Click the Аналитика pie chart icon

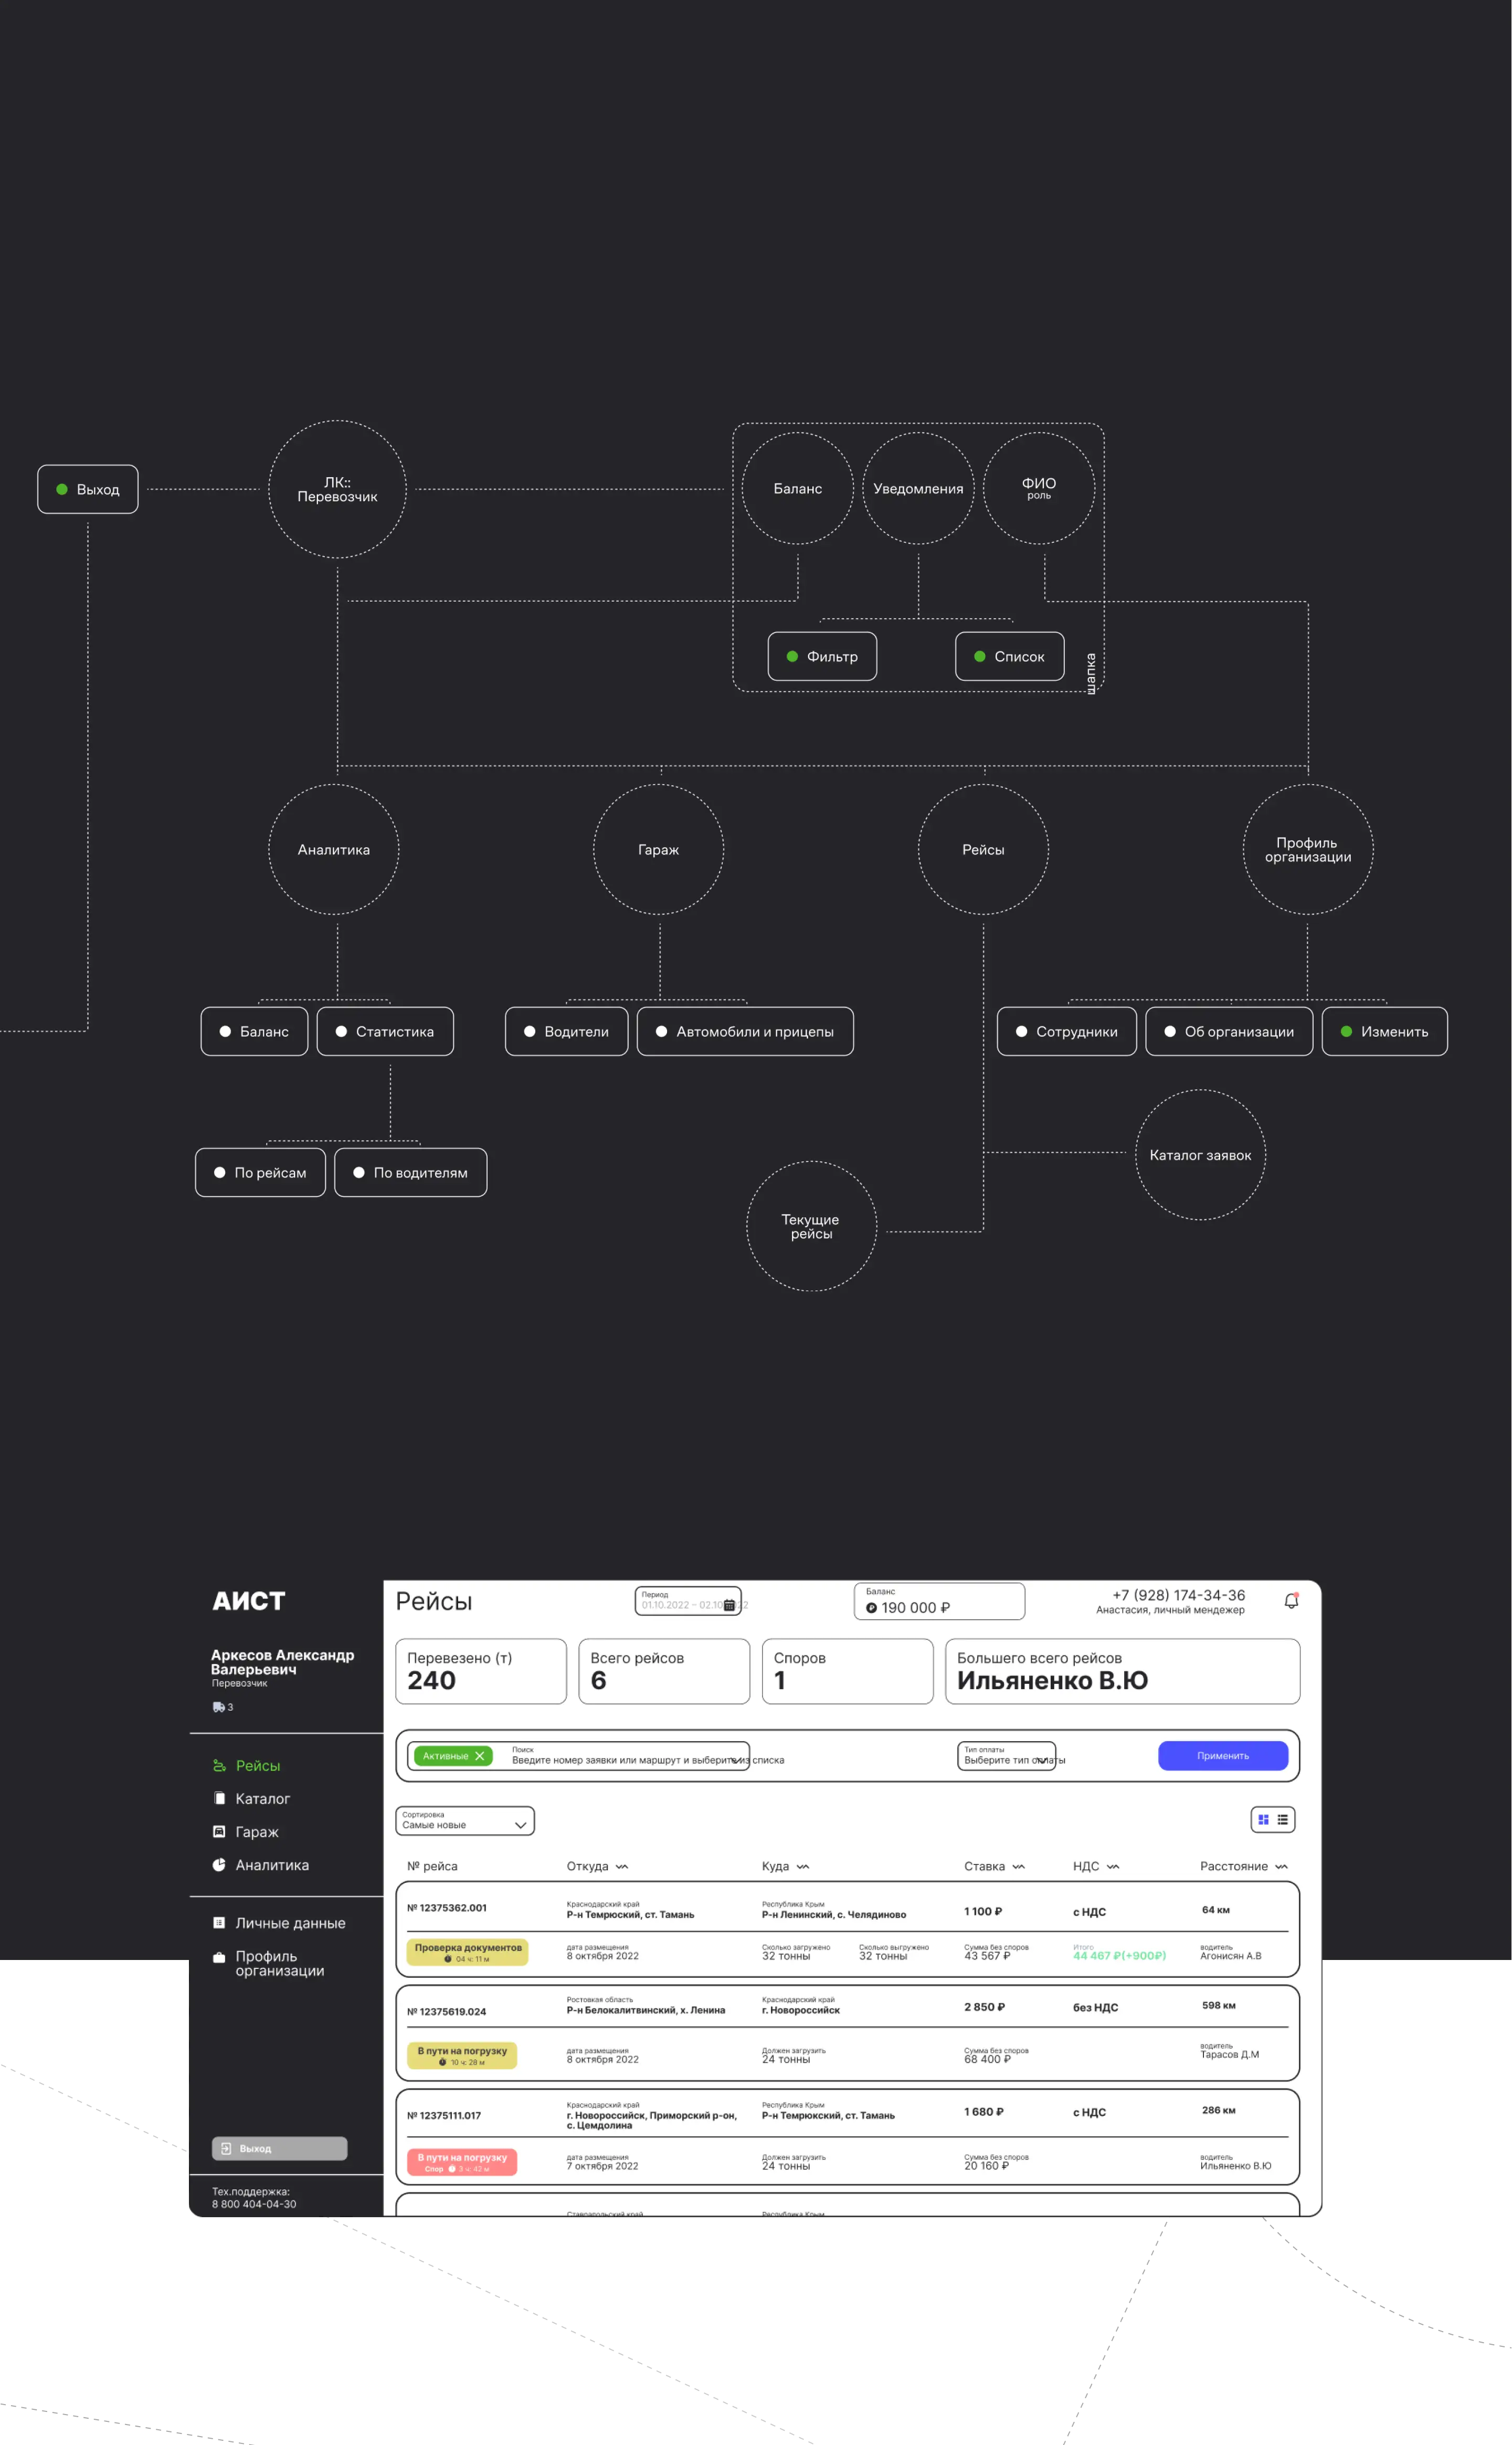[x=219, y=1864]
